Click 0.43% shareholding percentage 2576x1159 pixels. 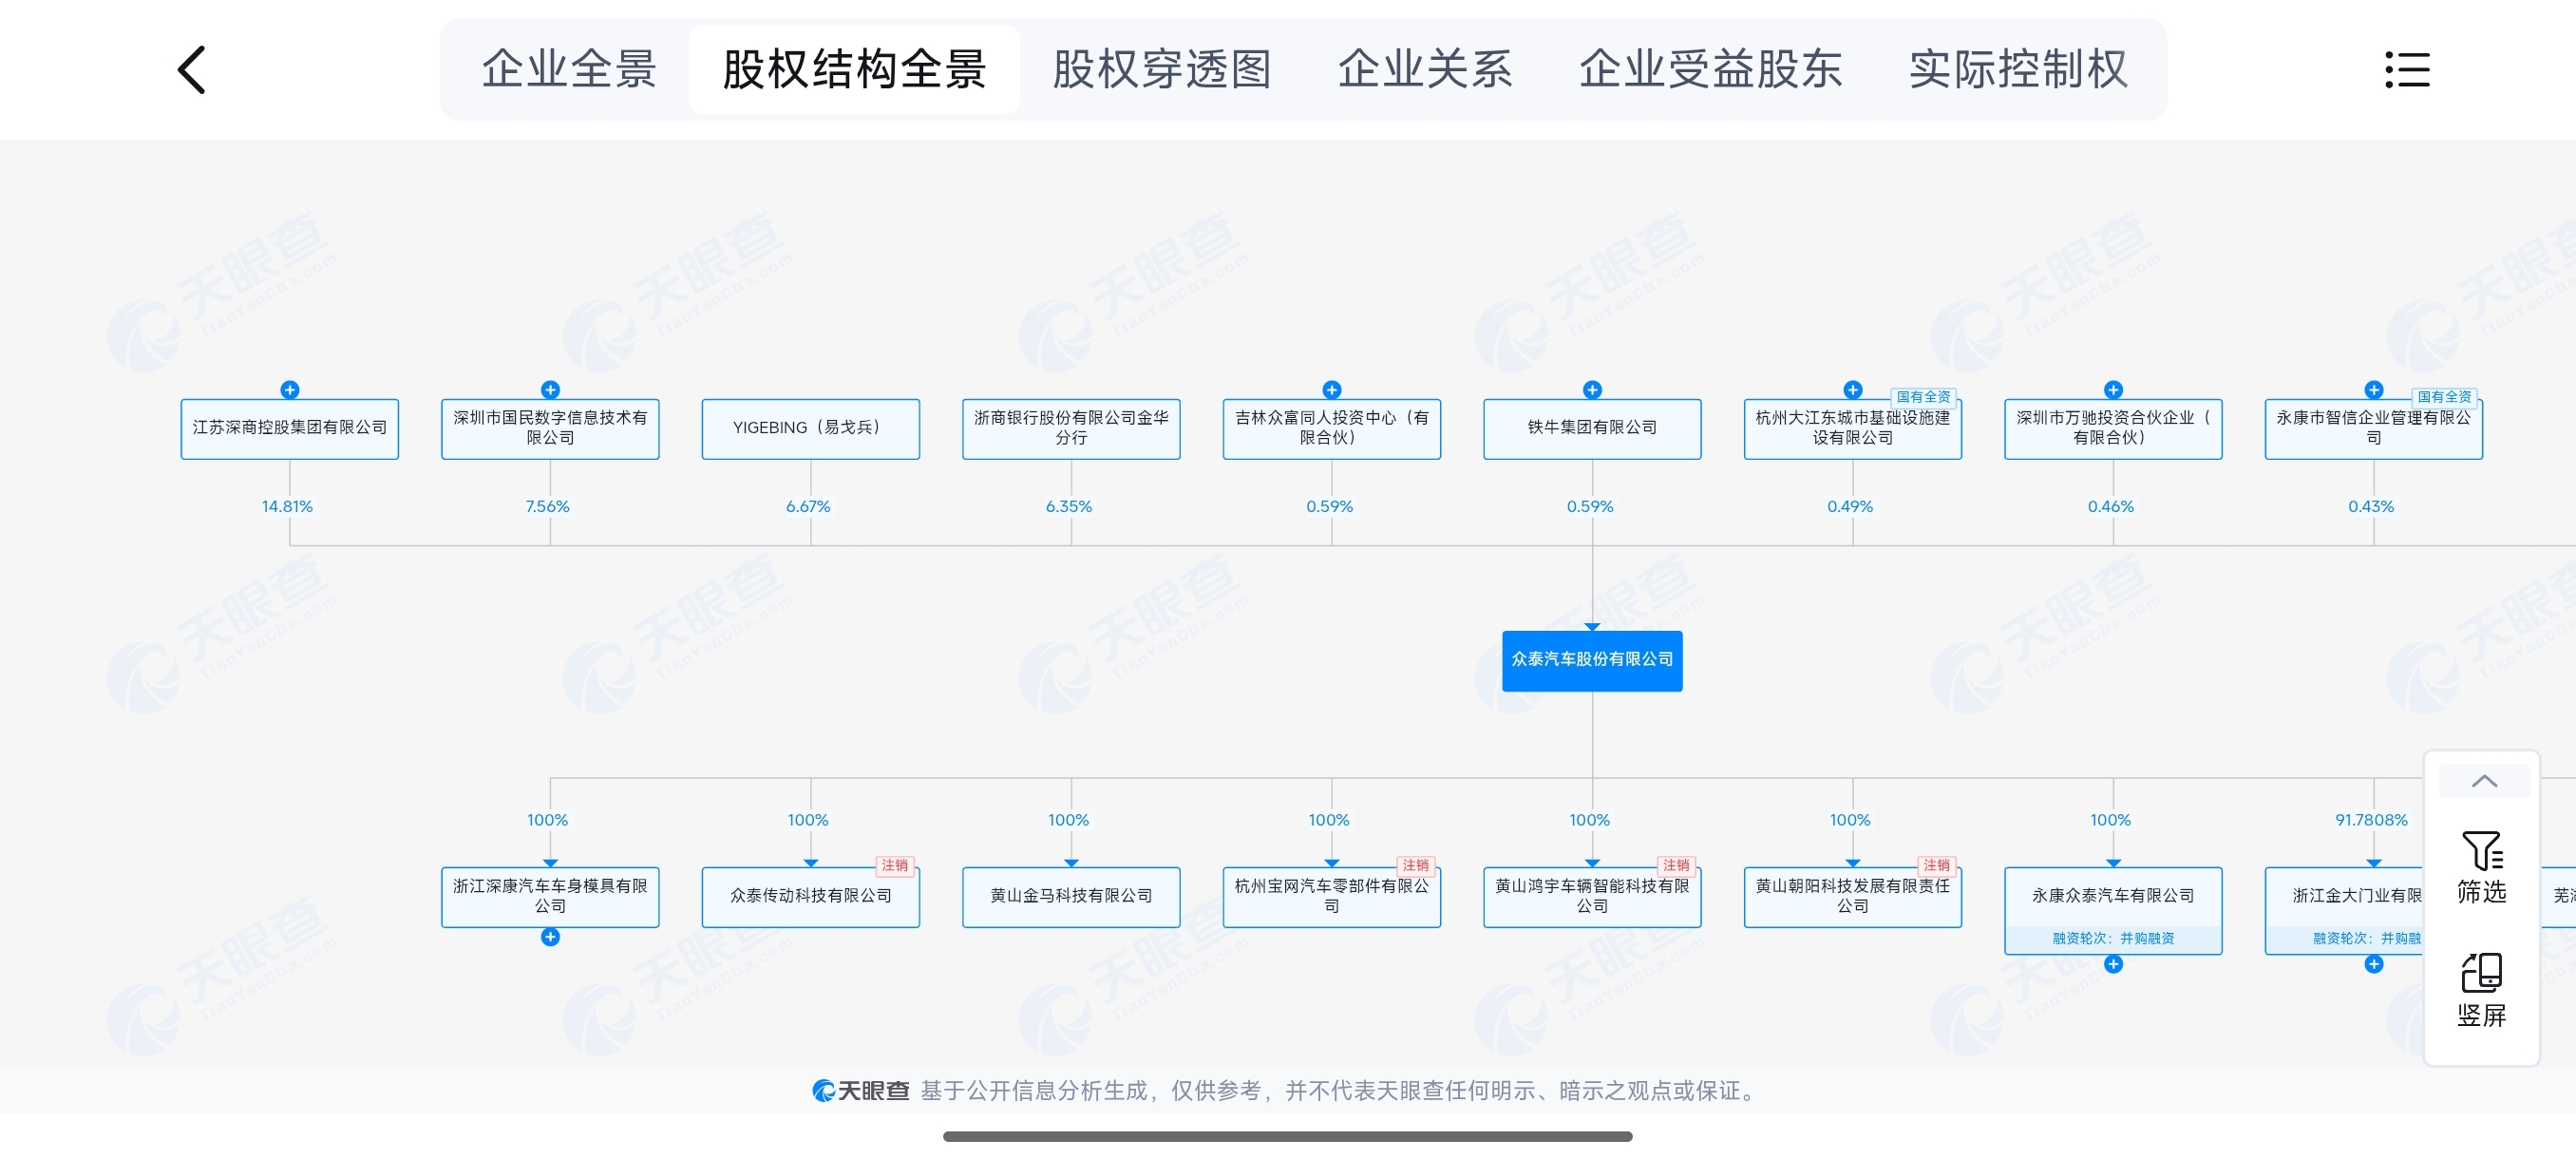pyautogui.click(x=2371, y=507)
